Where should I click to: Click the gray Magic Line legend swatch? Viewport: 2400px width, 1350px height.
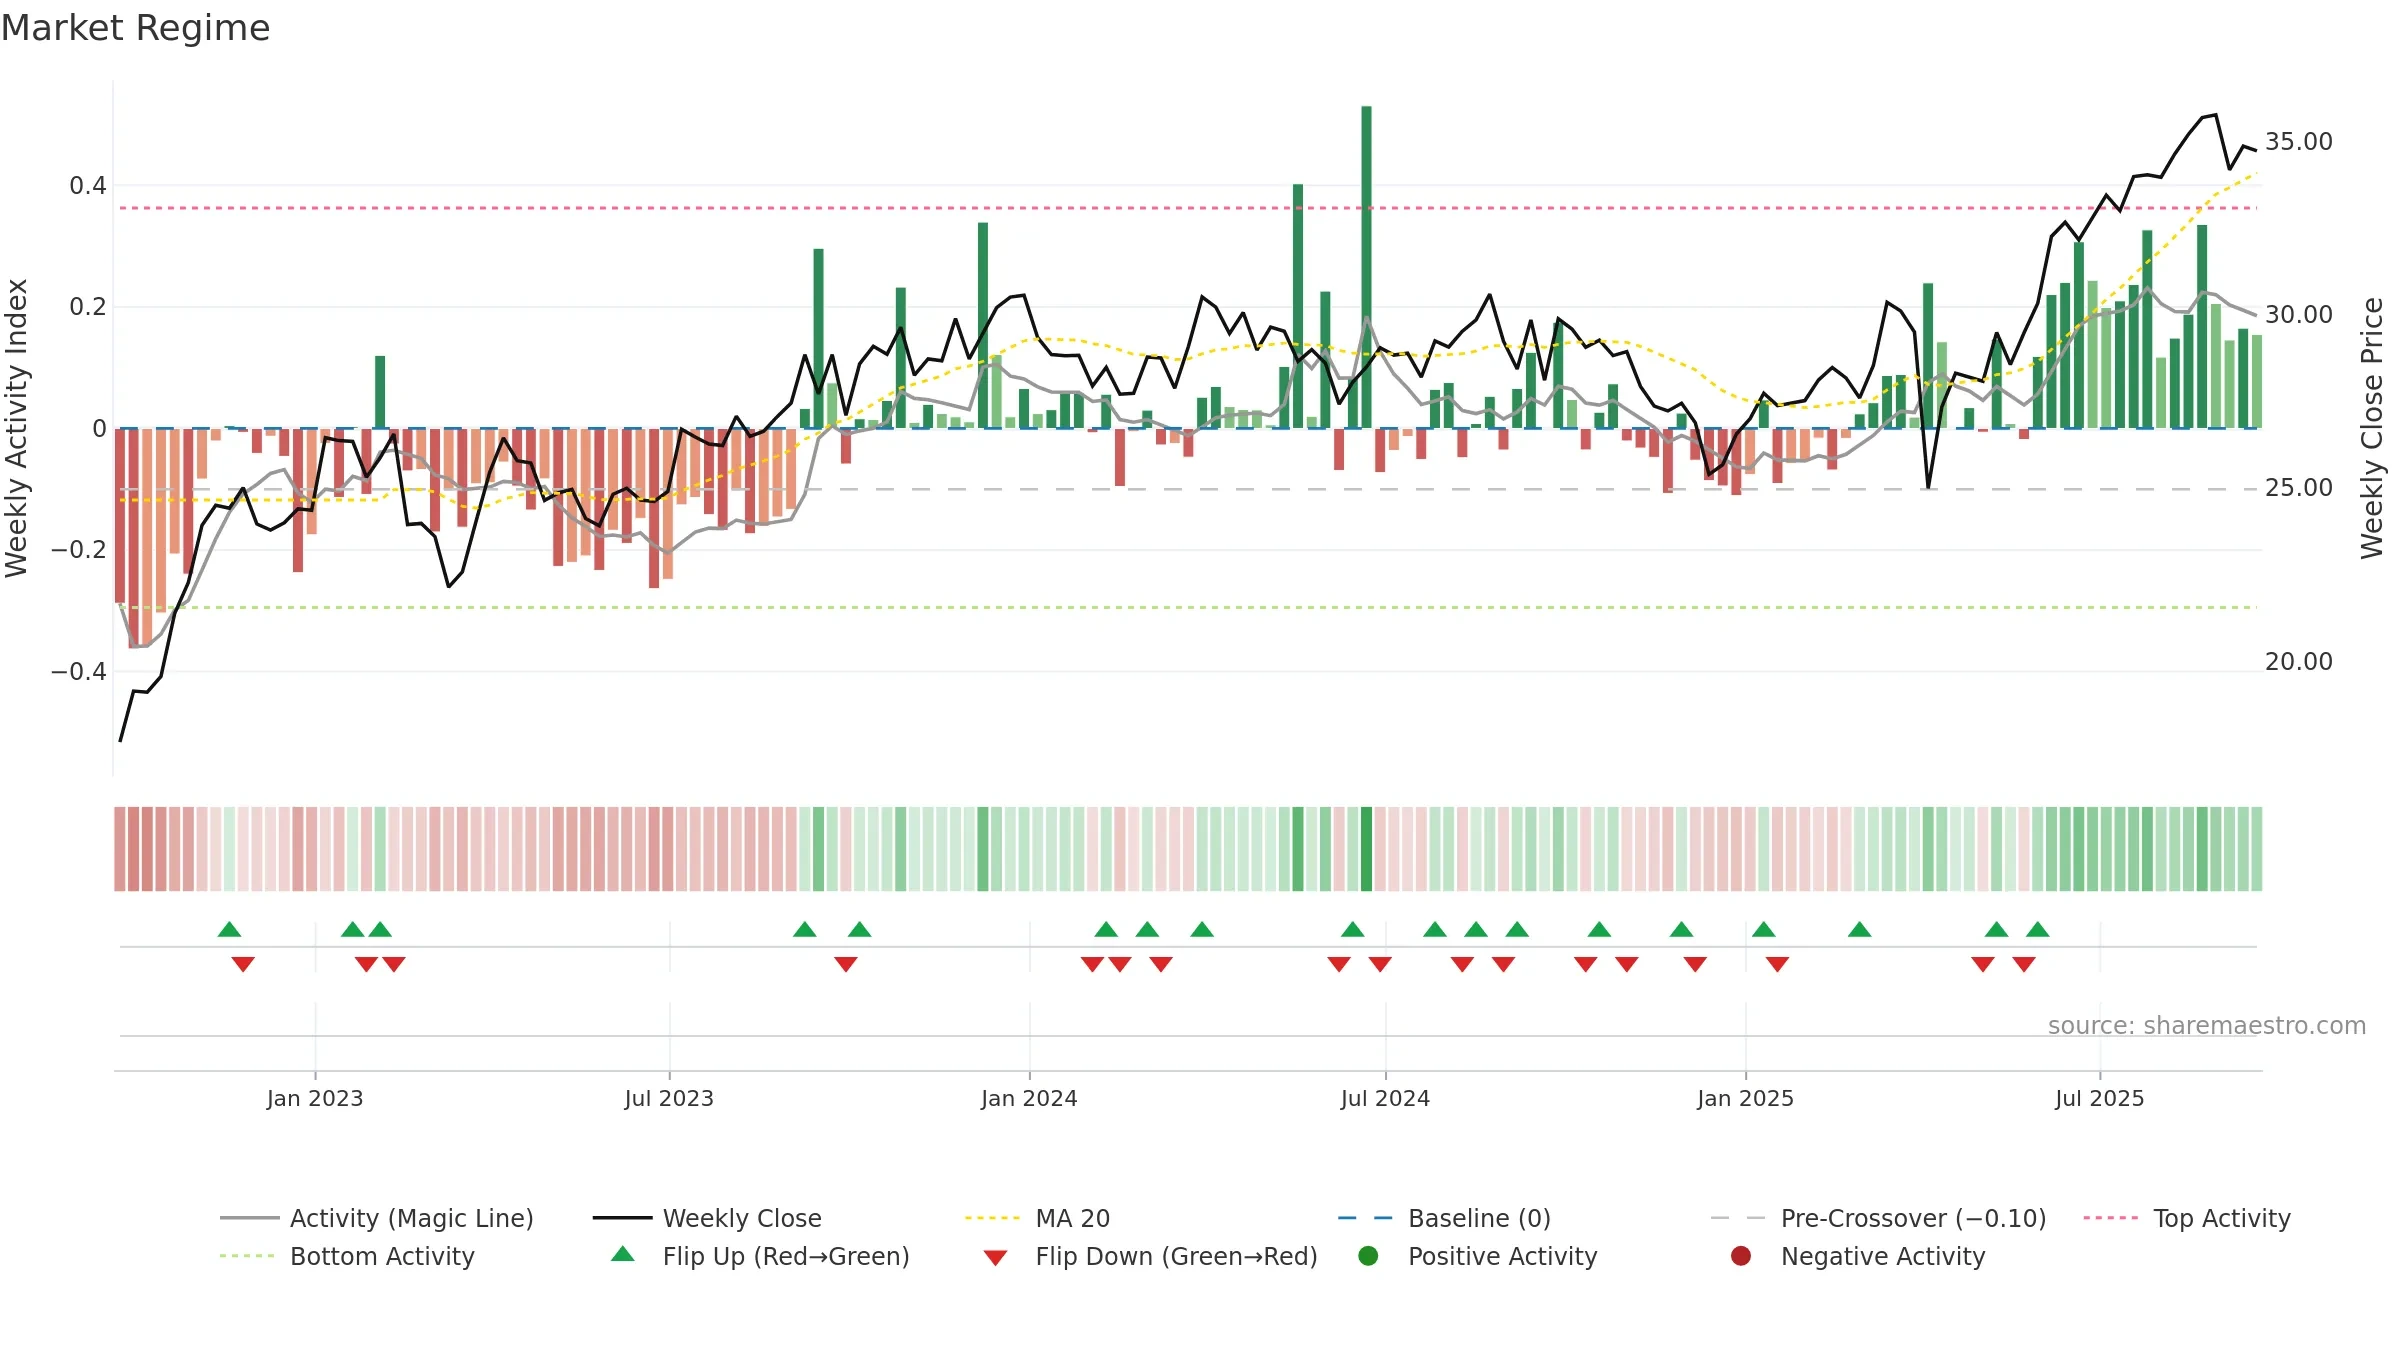tap(249, 1218)
